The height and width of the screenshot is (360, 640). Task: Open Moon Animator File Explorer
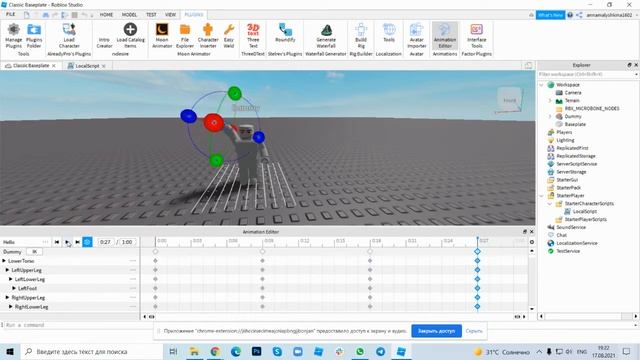click(185, 36)
